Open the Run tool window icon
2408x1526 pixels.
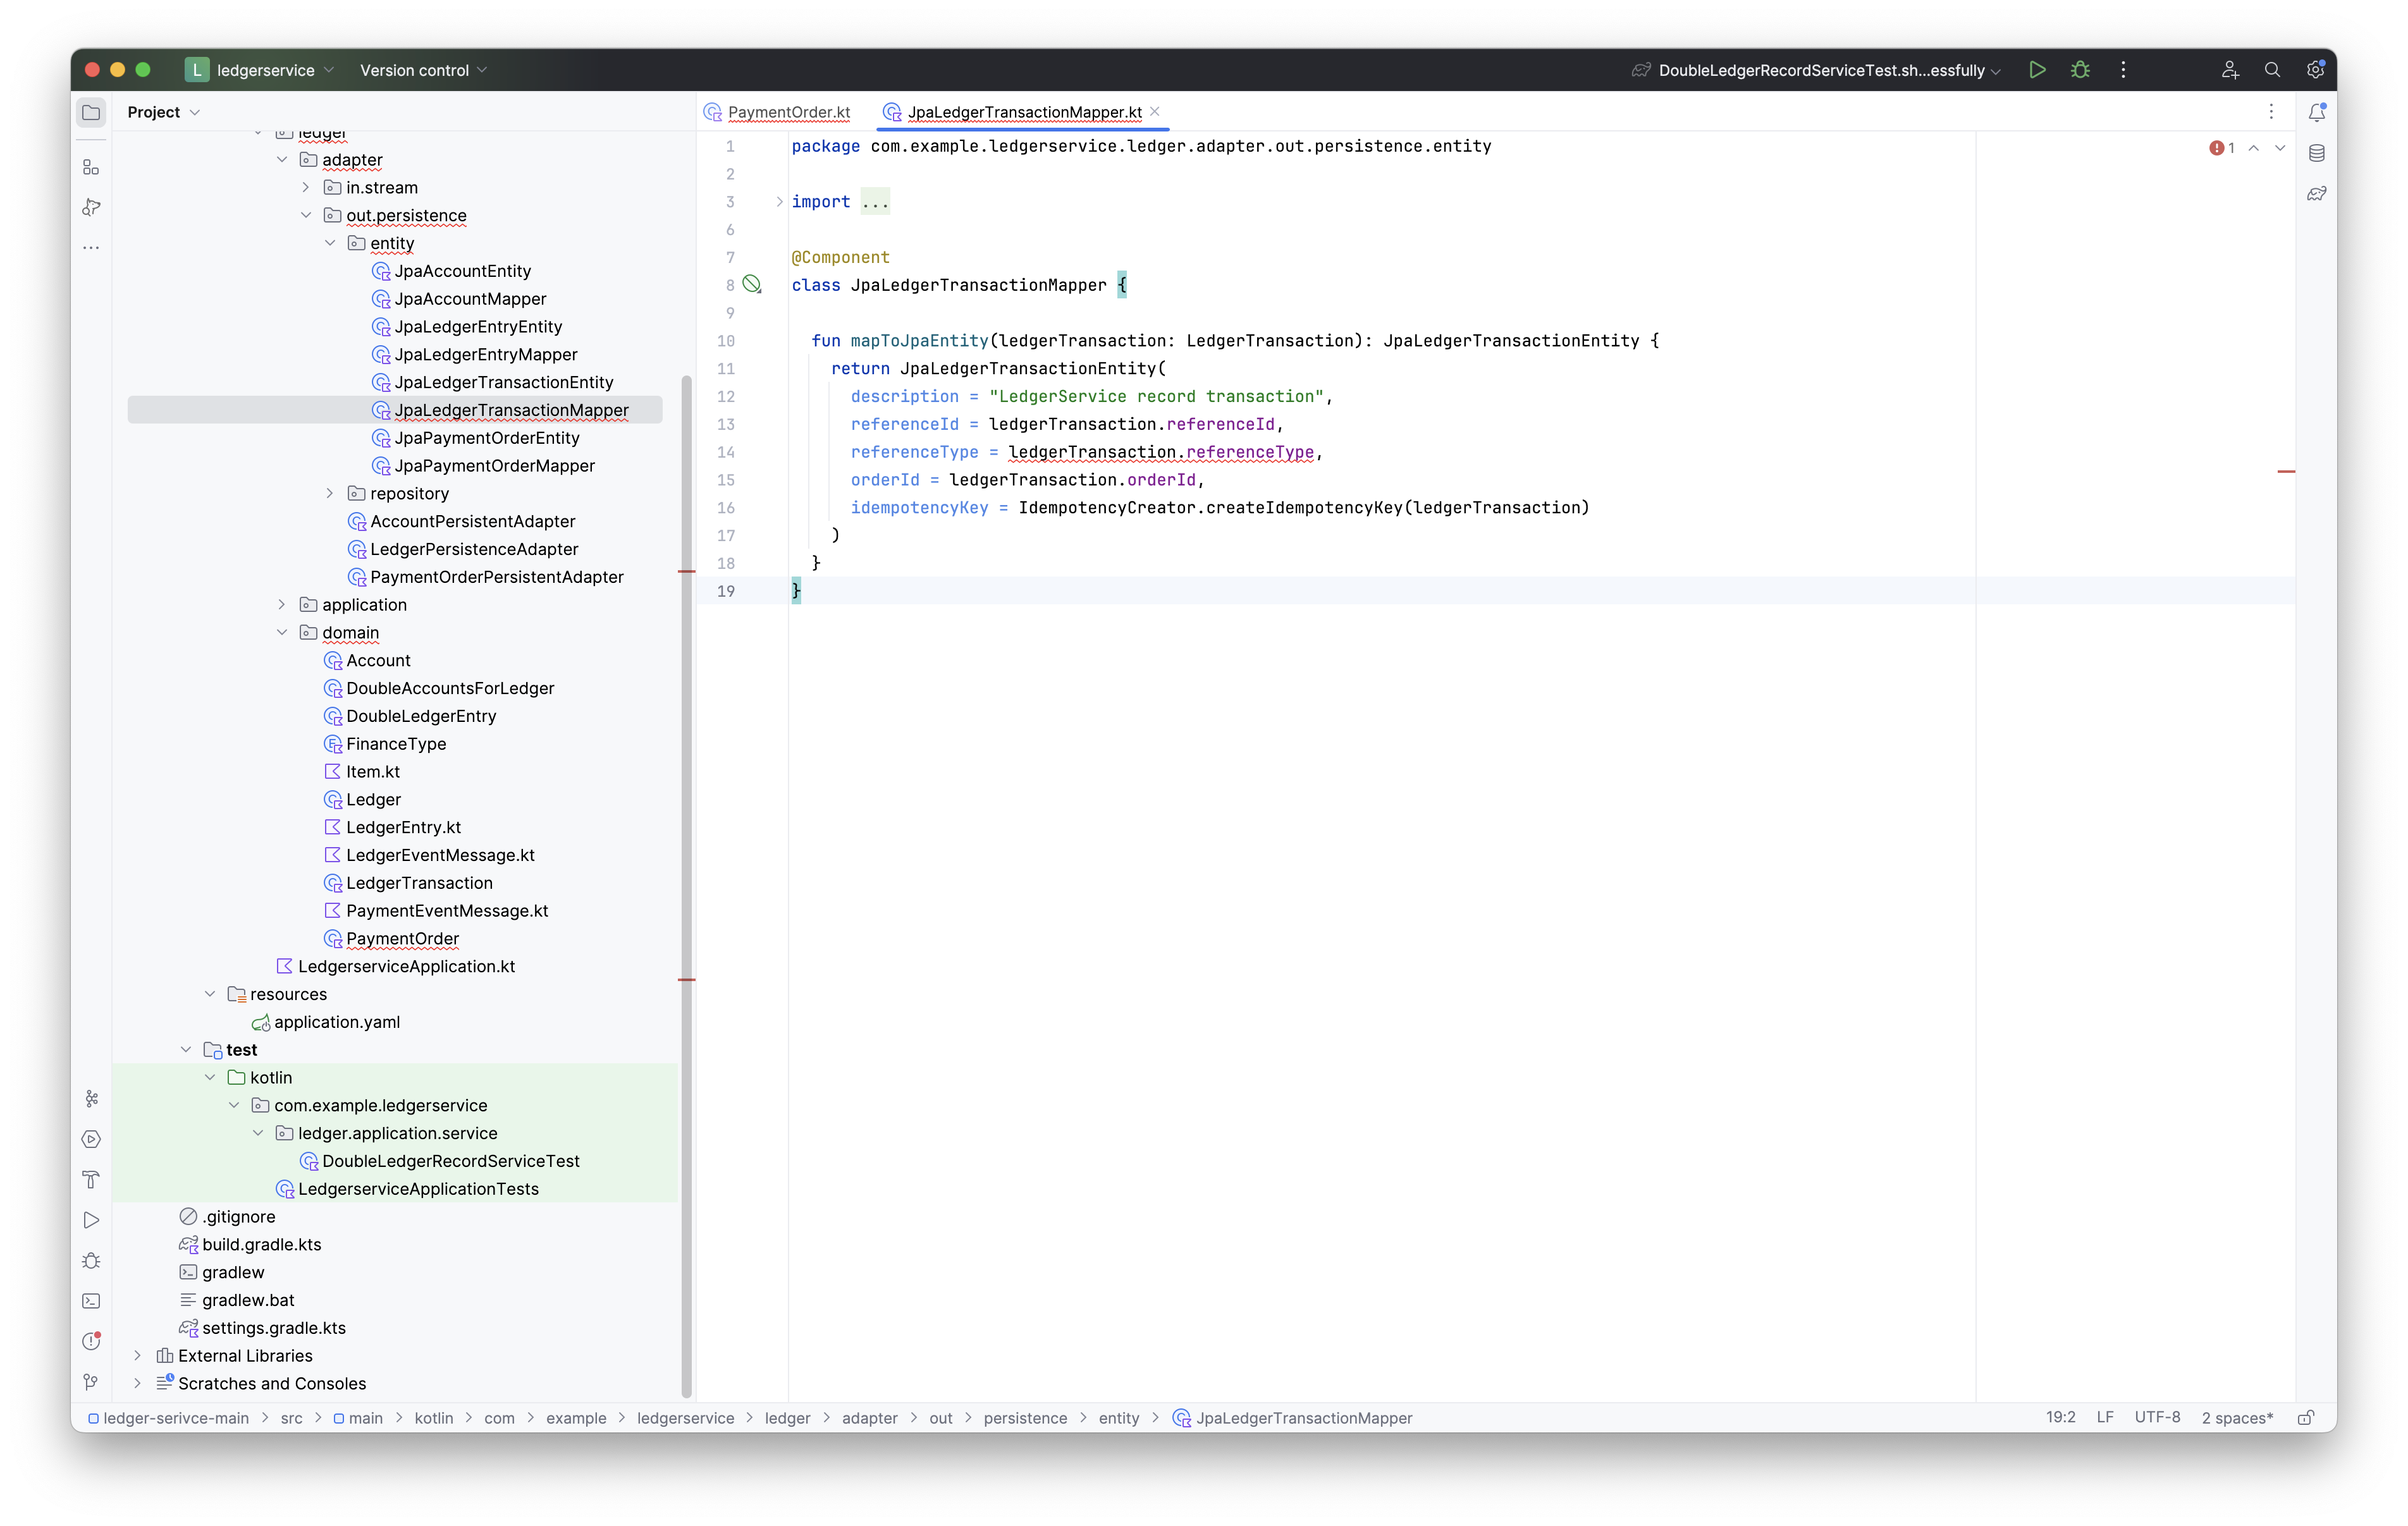tap(91, 1220)
